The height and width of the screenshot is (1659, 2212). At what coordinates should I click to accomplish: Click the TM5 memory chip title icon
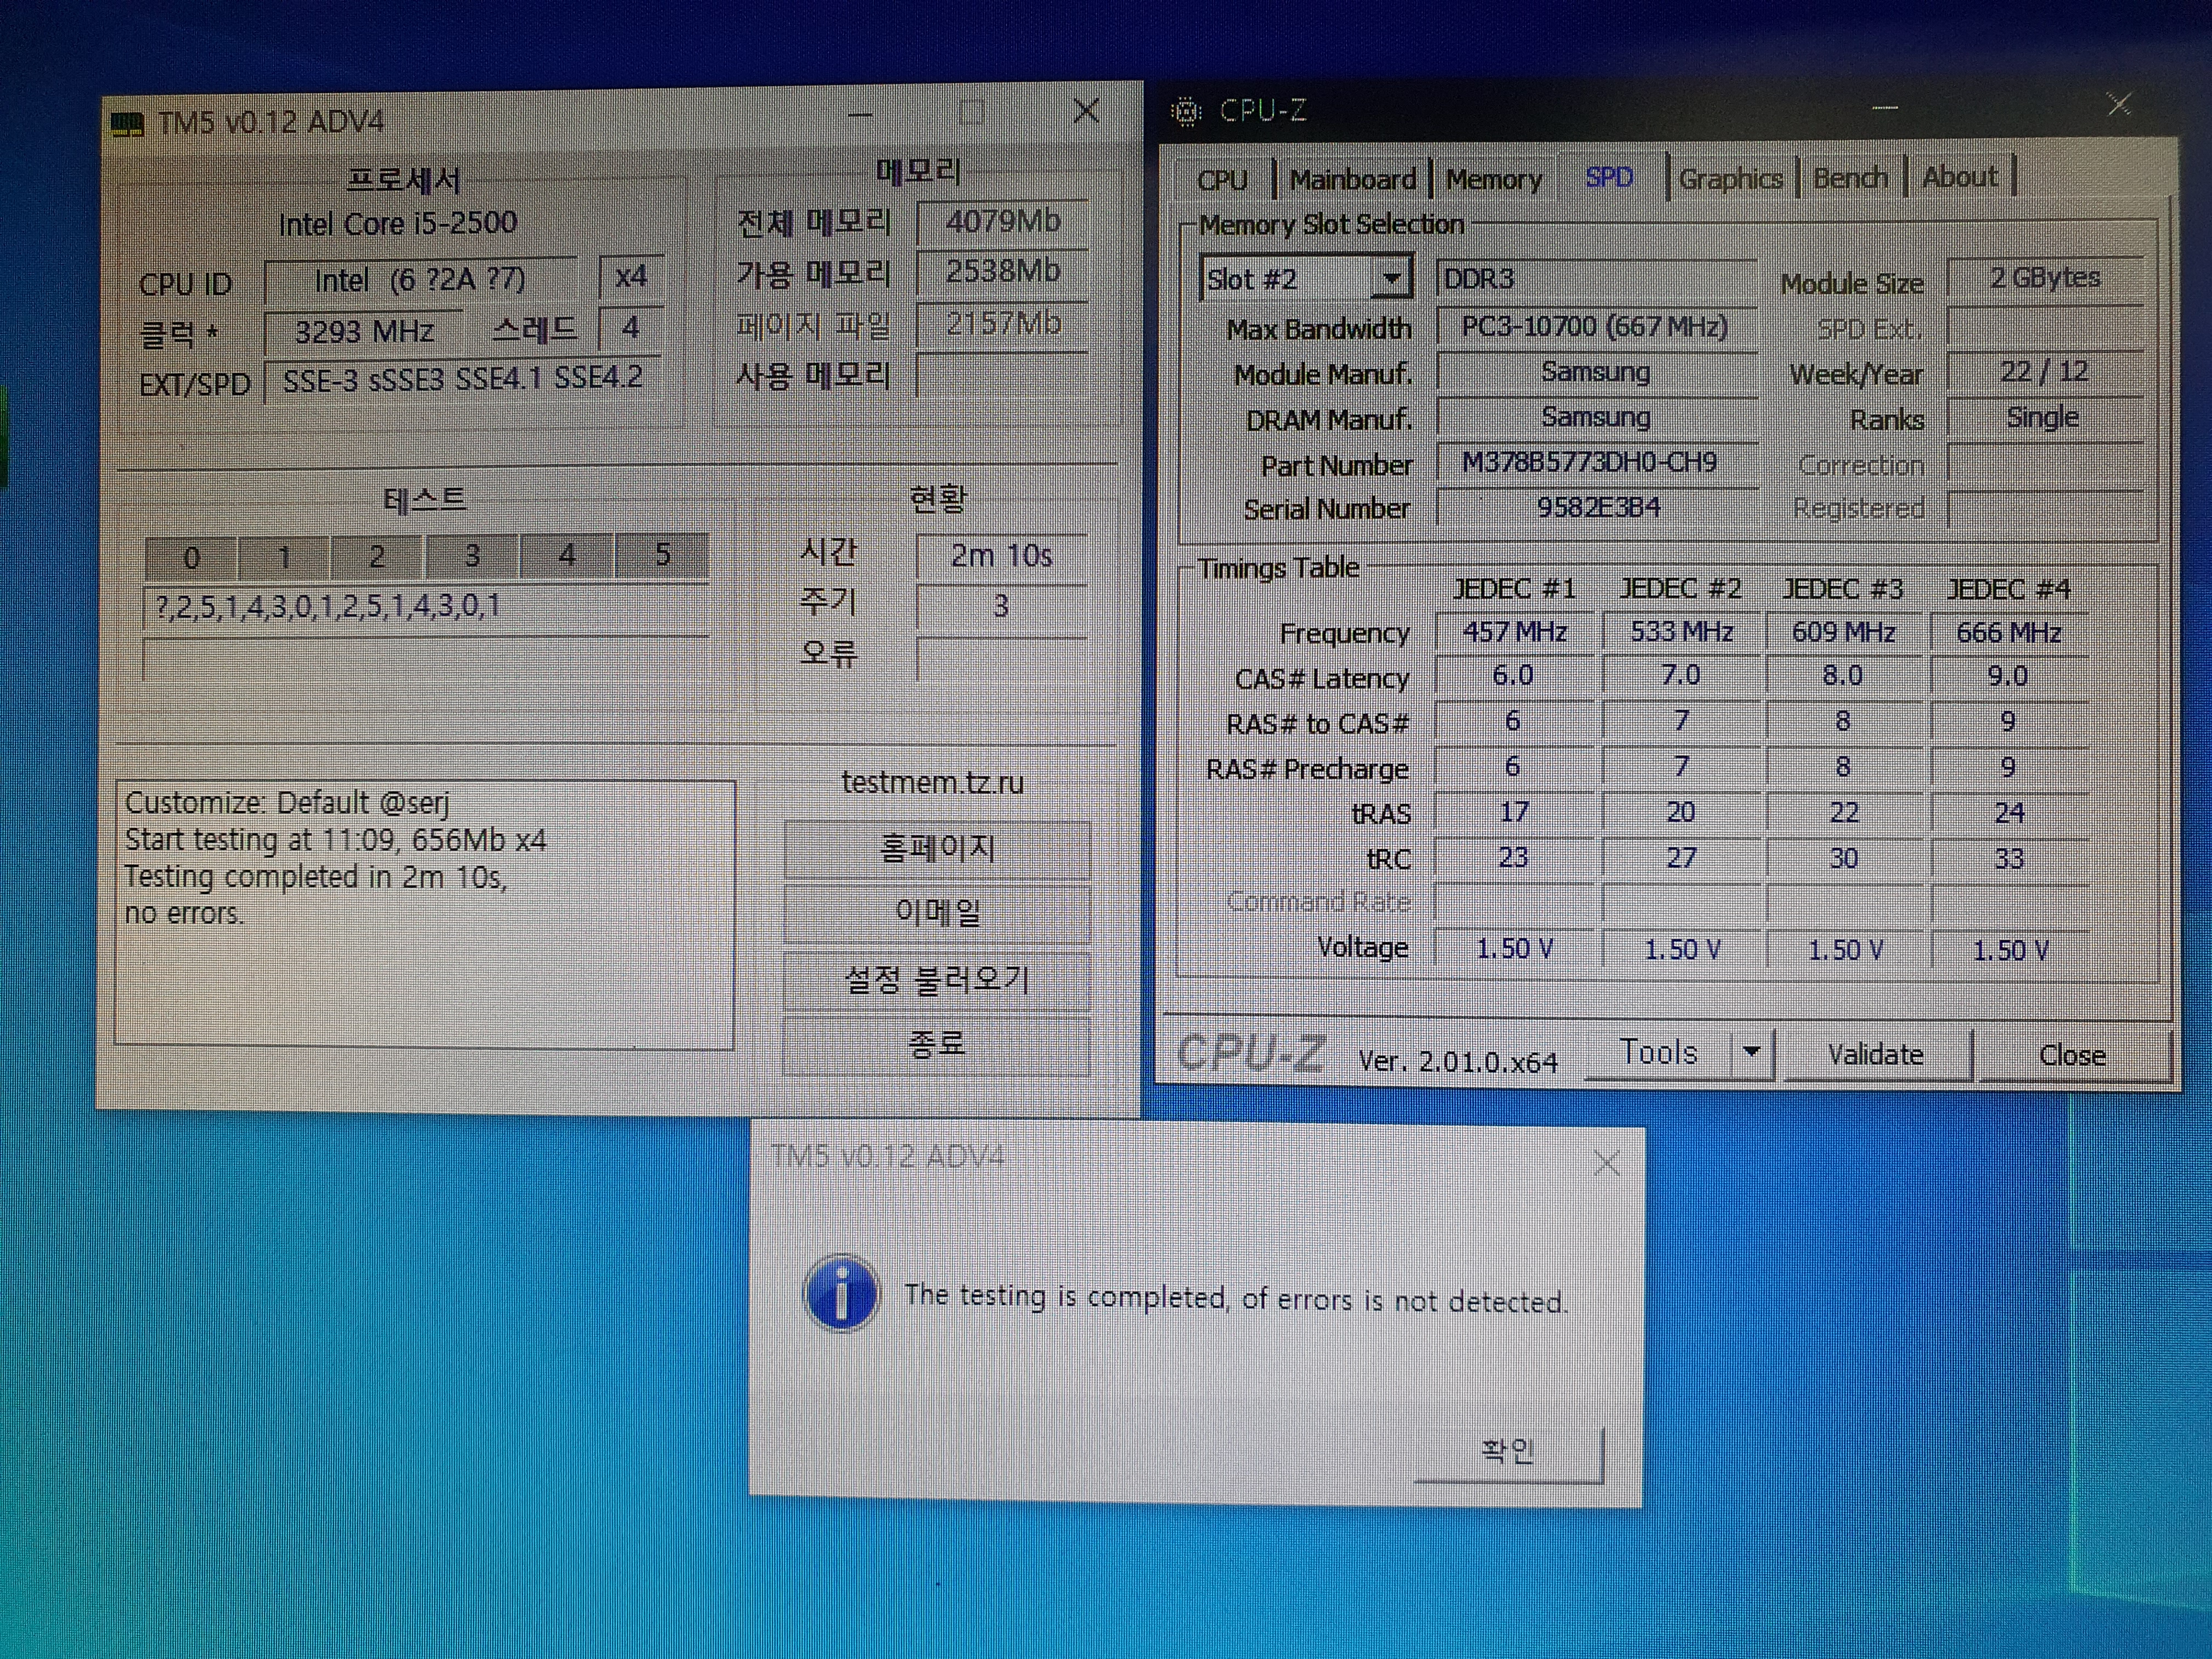tap(126, 125)
